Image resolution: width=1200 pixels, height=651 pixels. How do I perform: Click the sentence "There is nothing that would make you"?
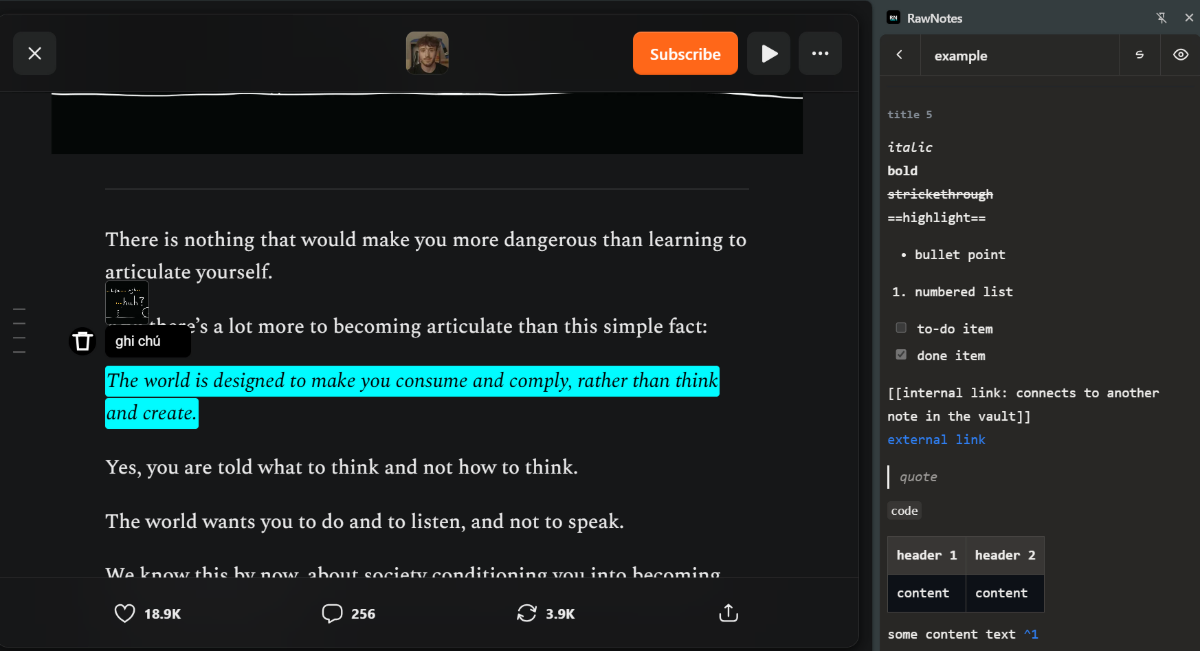(x=426, y=255)
